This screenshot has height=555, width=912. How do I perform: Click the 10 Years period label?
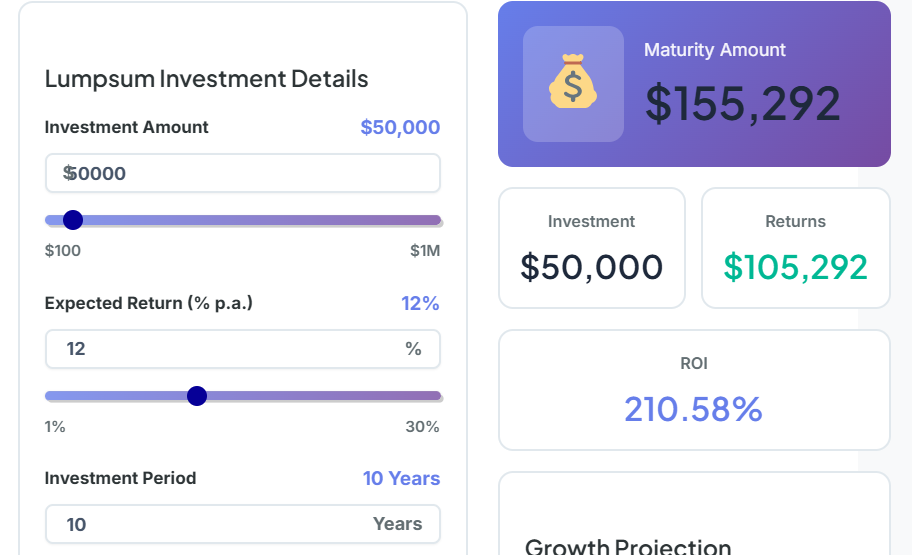401,478
